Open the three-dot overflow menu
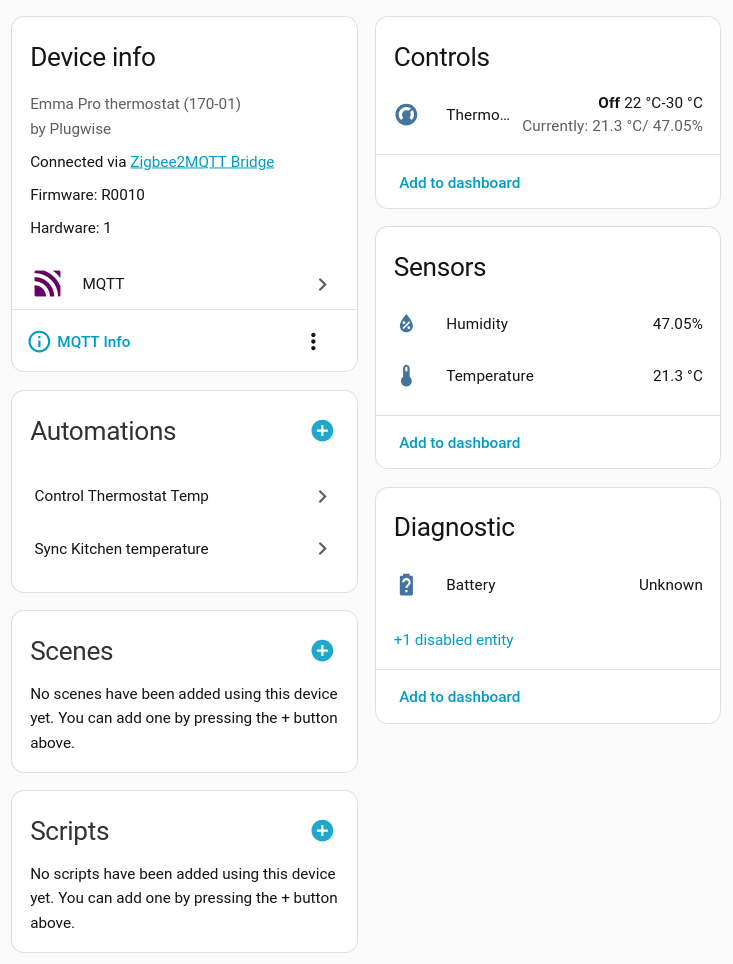Viewport: 733px width, 964px height. tap(313, 342)
